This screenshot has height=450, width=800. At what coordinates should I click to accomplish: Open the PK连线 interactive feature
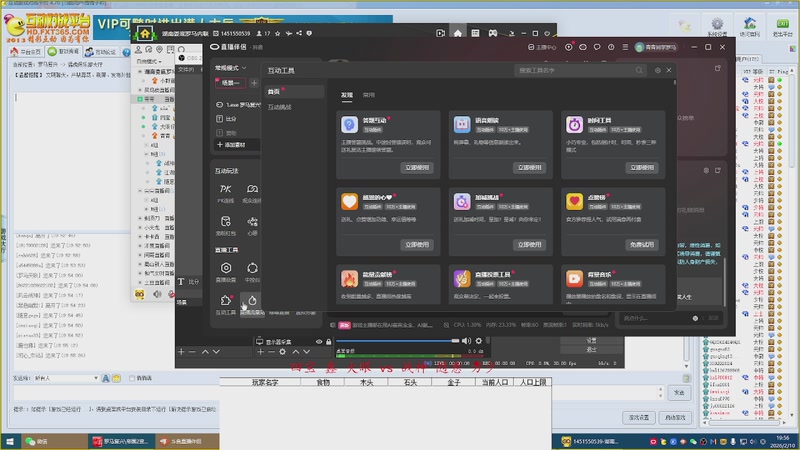tap(225, 189)
